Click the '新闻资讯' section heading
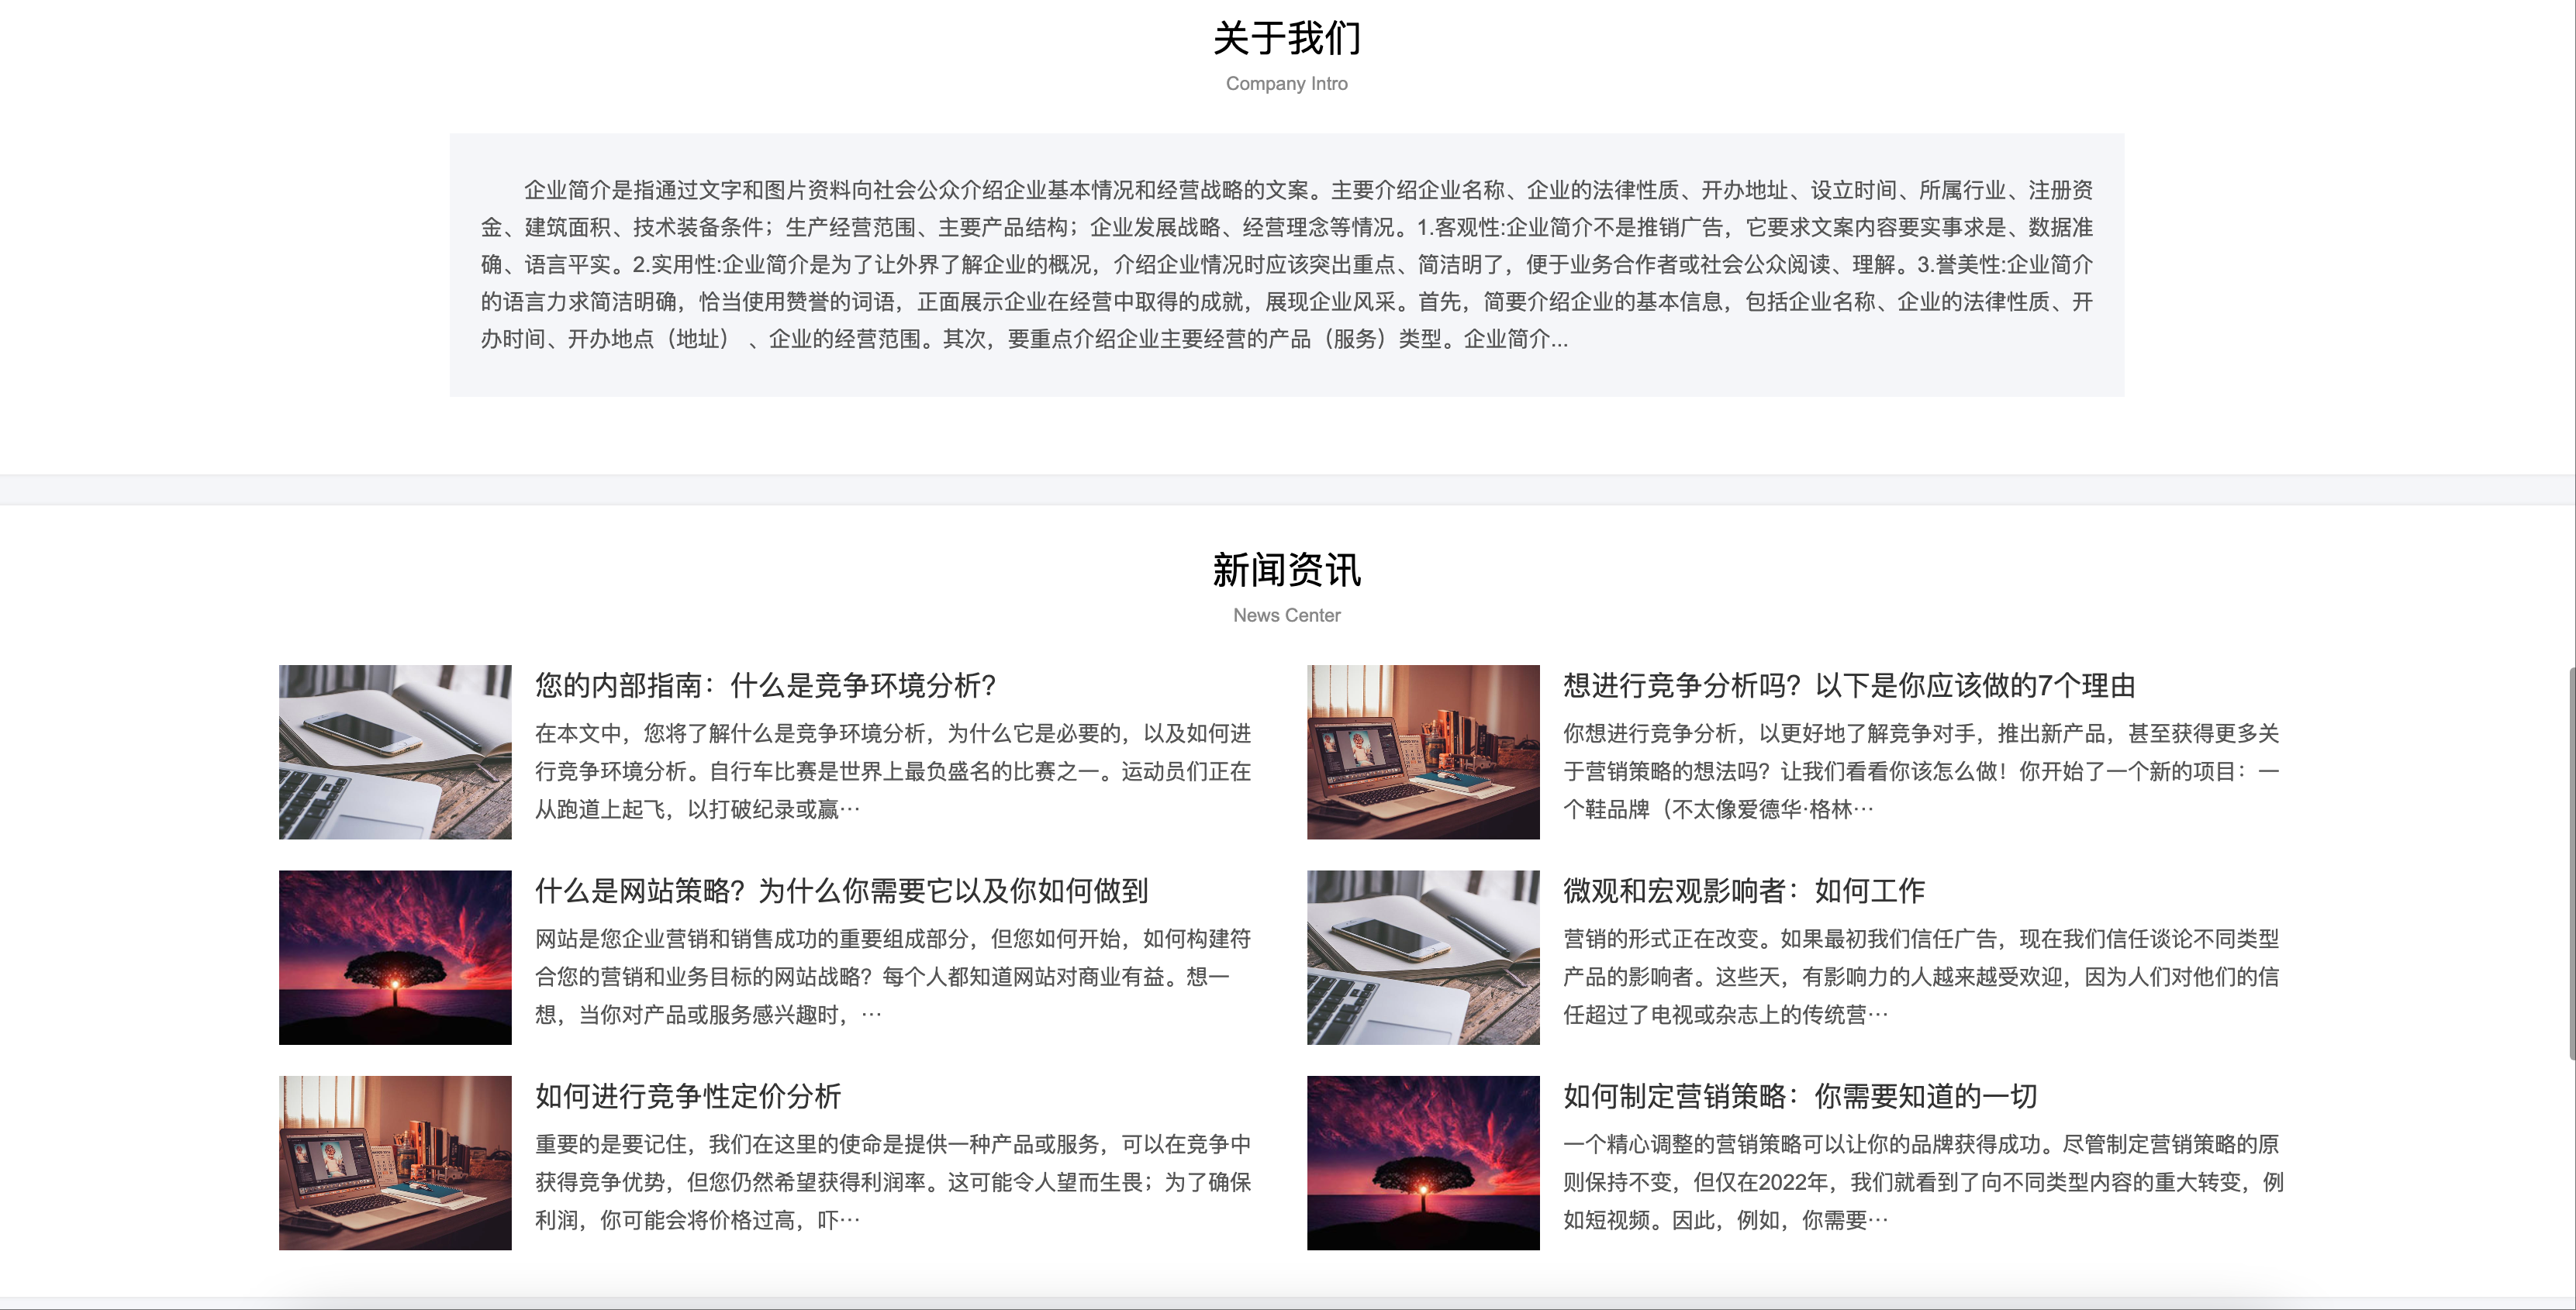Screen dimensions: 2576x1310 (1286, 570)
